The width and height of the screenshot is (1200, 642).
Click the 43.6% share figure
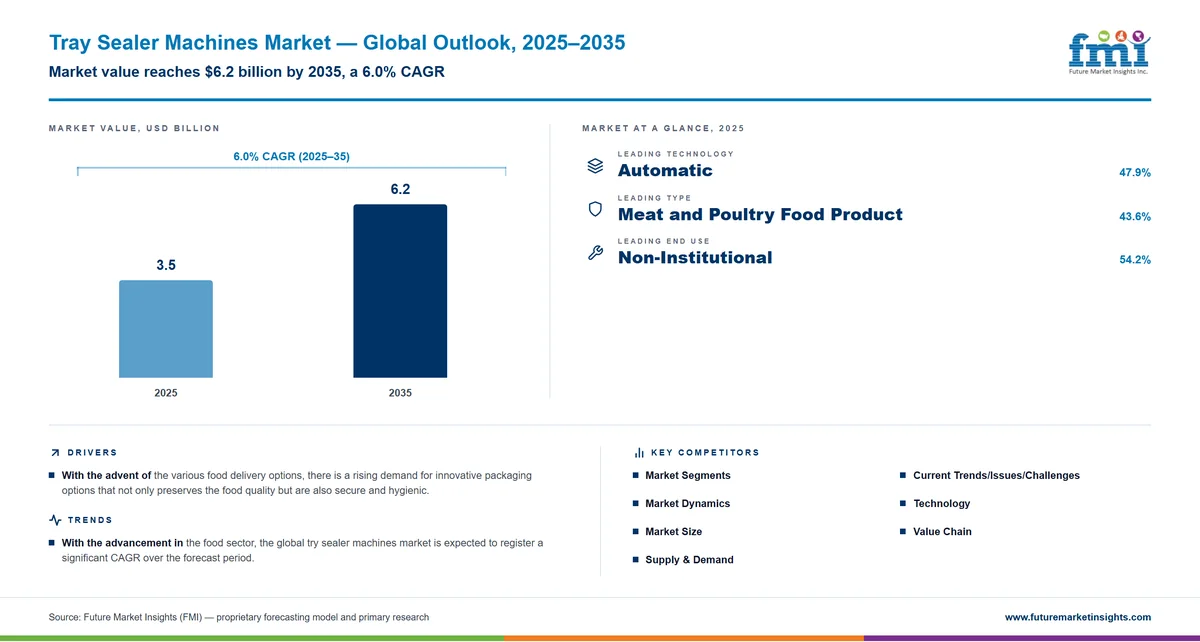[1135, 217]
